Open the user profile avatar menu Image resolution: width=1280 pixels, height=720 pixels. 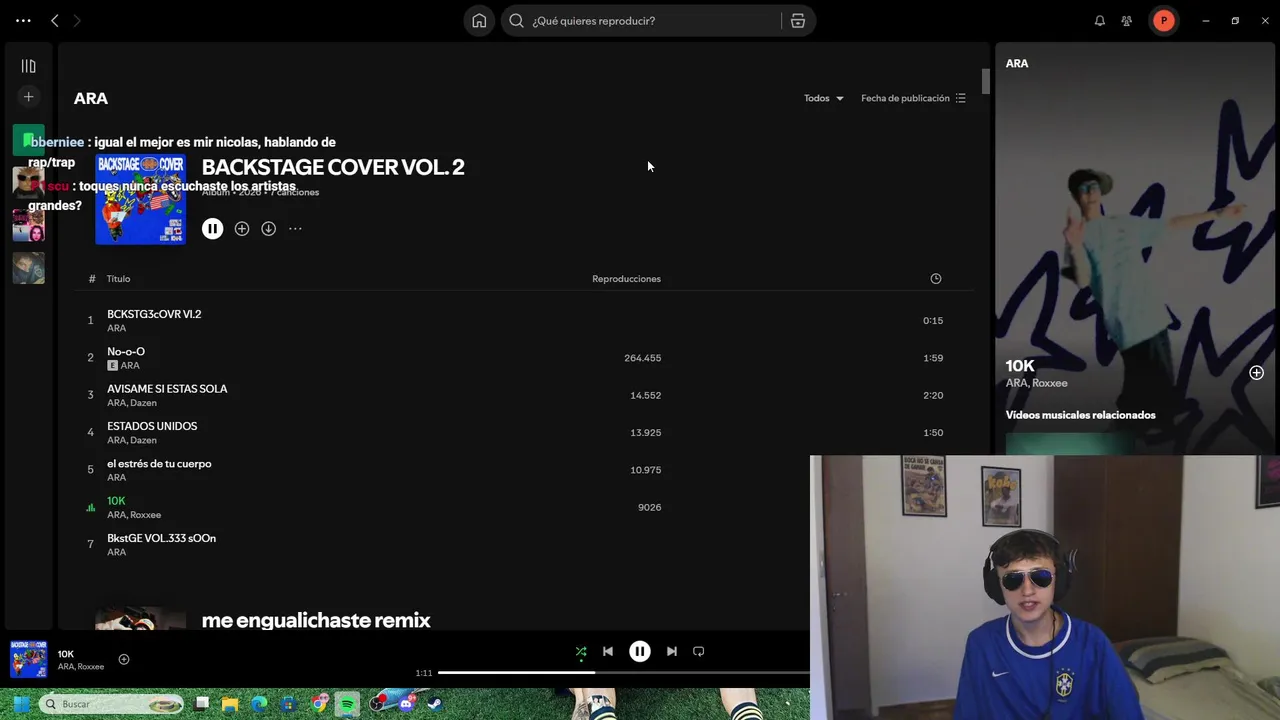[x=1164, y=20]
